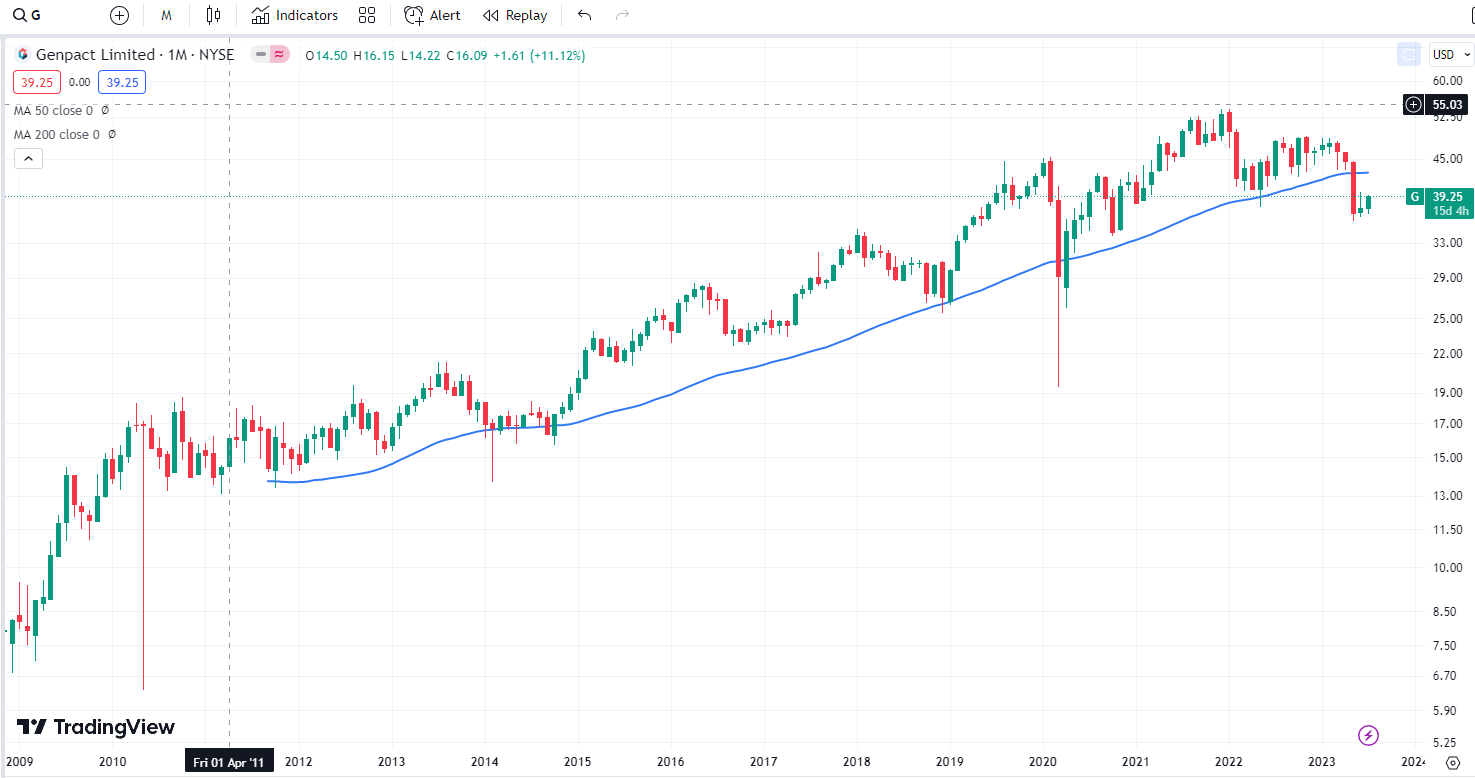1475x778 pixels.
Task: Click the Alert button
Action: click(x=432, y=15)
